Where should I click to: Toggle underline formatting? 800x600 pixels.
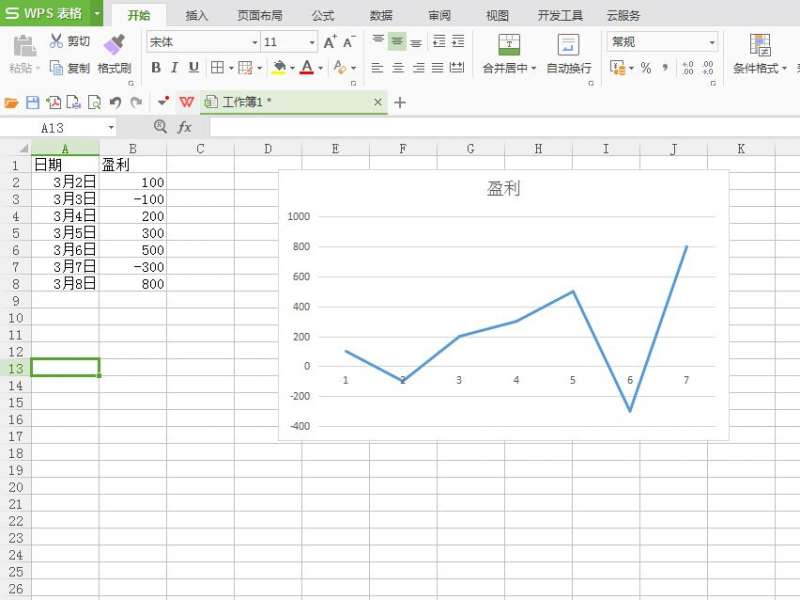click(x=193, y=68)
